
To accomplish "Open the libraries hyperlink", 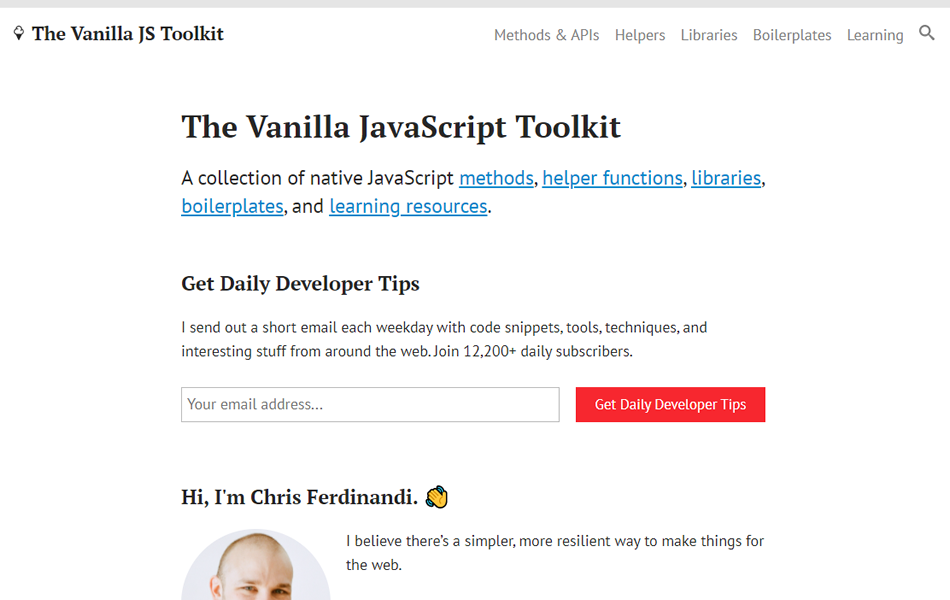I will click(x=726, y=178).
